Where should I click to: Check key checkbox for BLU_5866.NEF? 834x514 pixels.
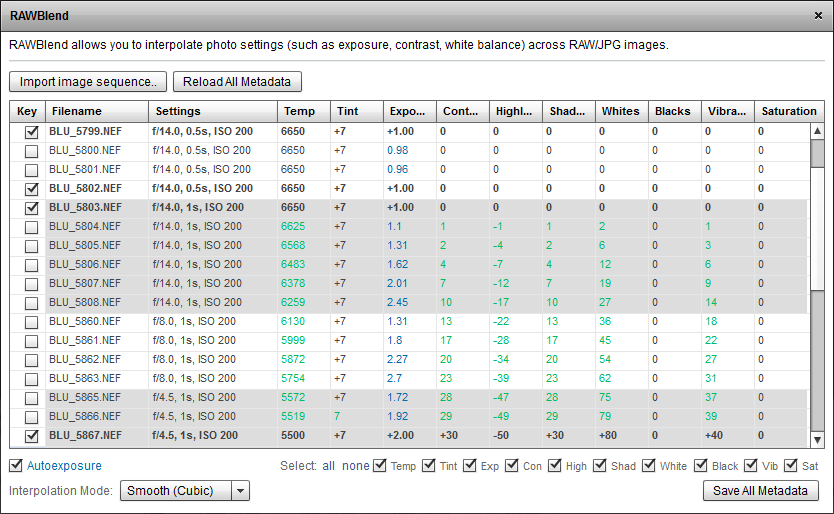pyautogui.click(x=31, y=417)
